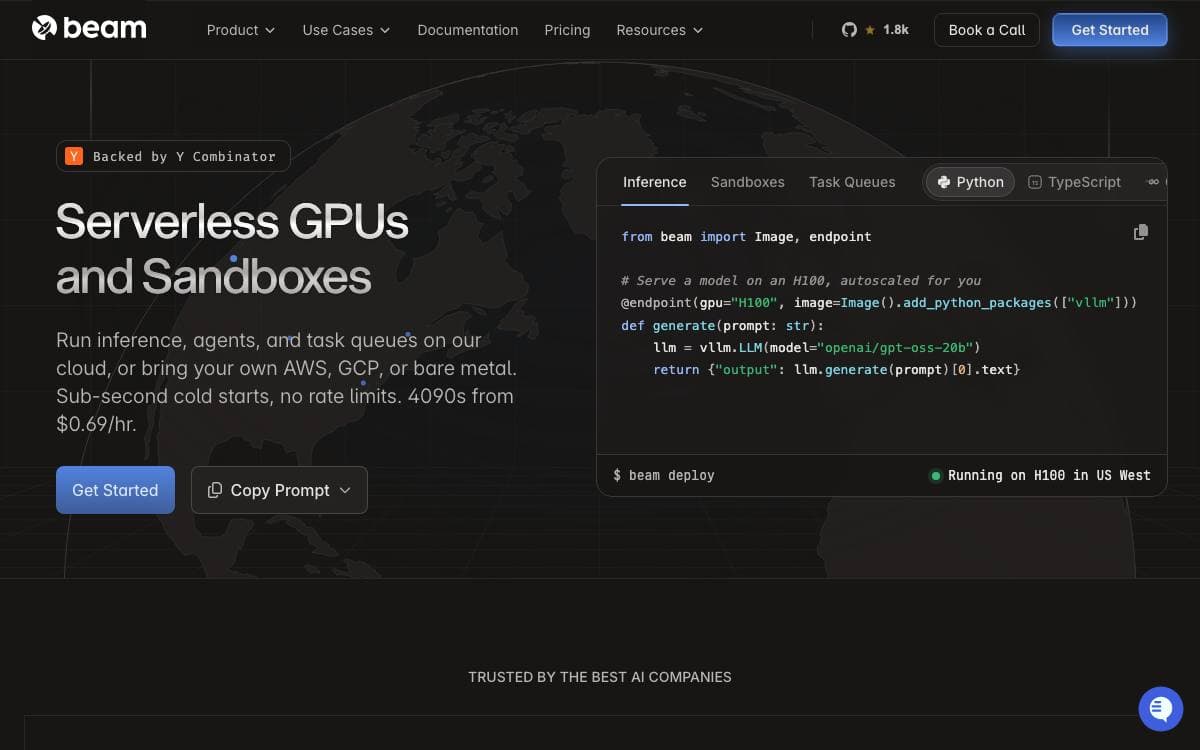Viewport: 1200px width, 750px height.
Task: Open the Copy Prompt dropdown
Action: (x=279, y=490)
